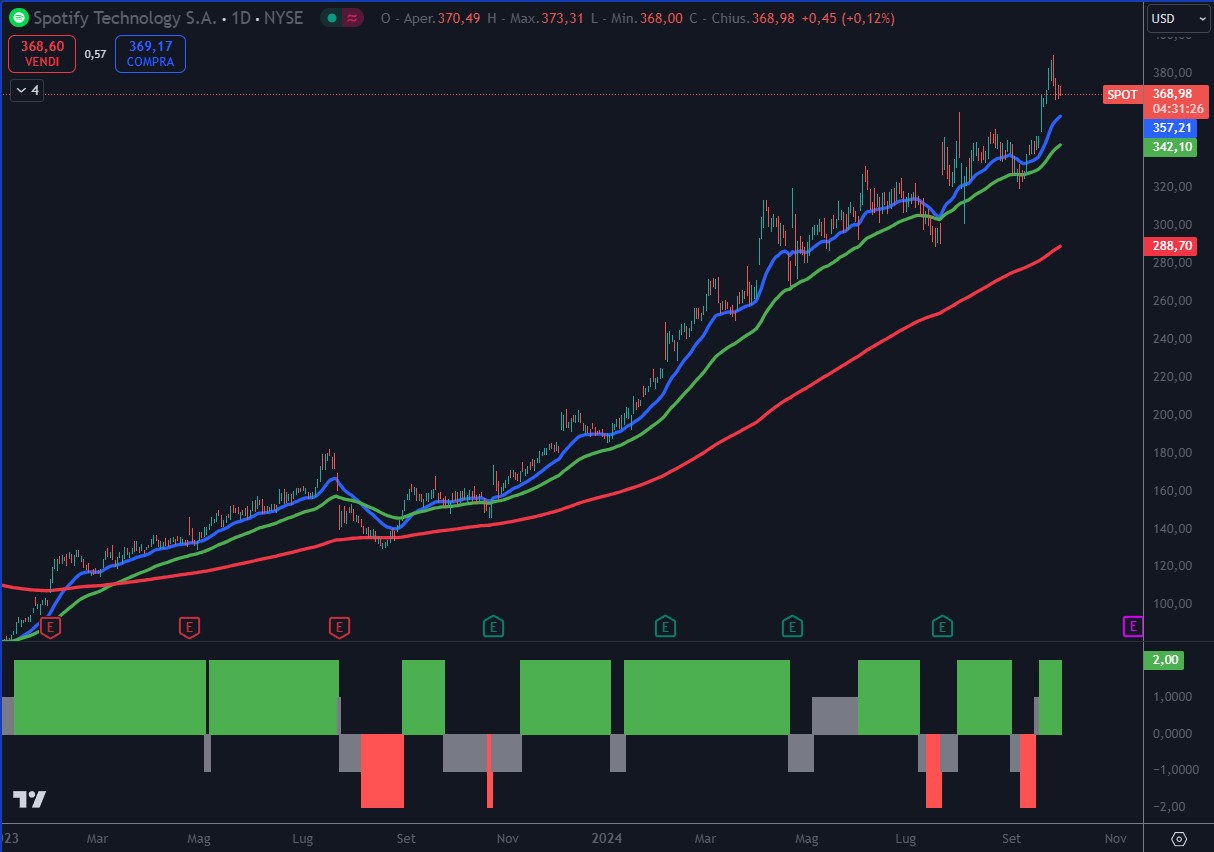Viewport: 1214px width, 852px height.
Task: Click the red SPOT price label
Action: point(1121,95)
